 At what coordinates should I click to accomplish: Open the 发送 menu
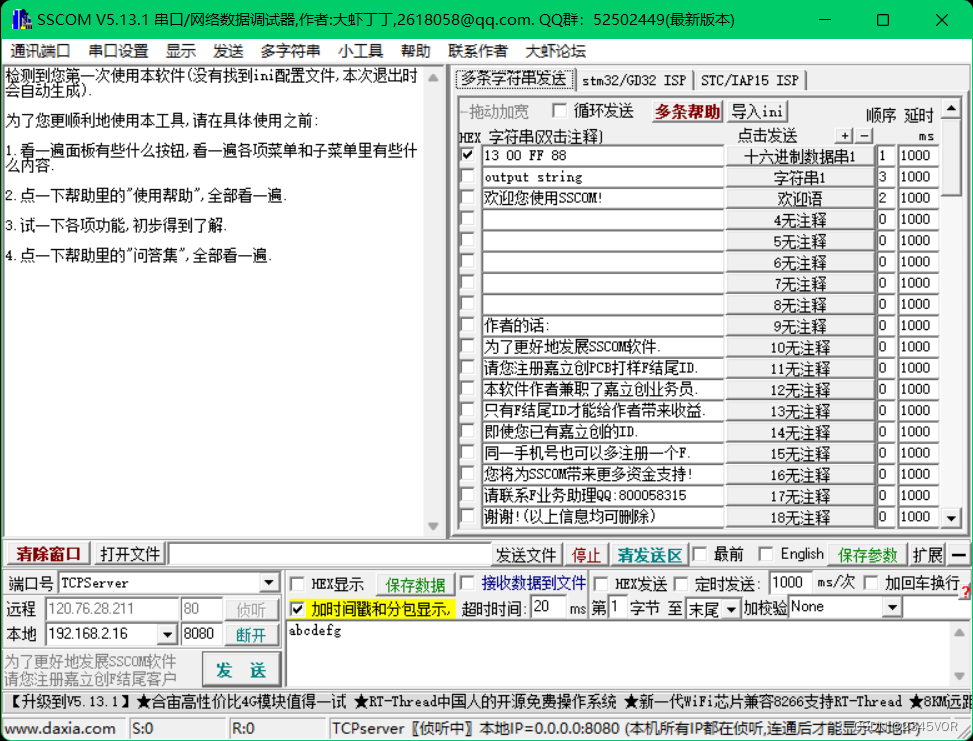(228, 51)
